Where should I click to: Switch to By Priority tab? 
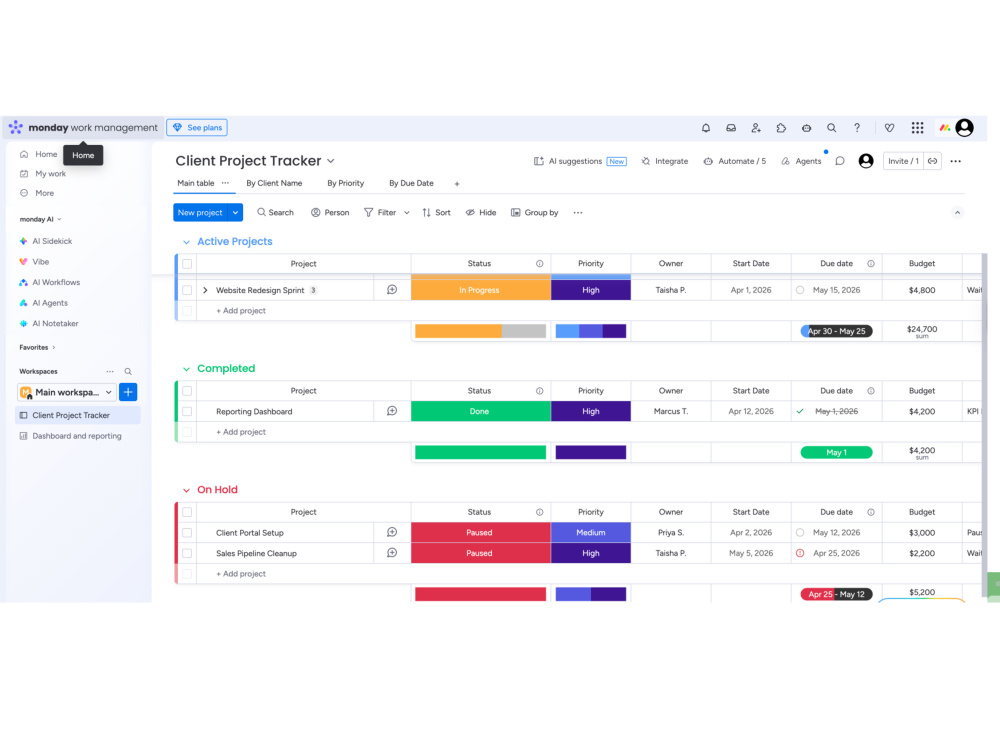[346, 183]
